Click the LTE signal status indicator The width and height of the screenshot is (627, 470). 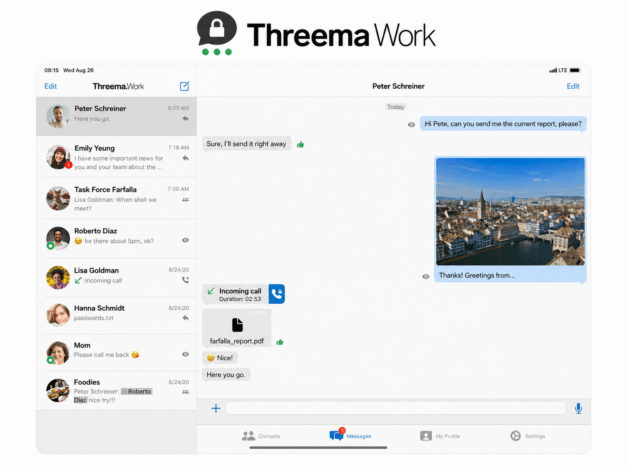coord(558,70)
